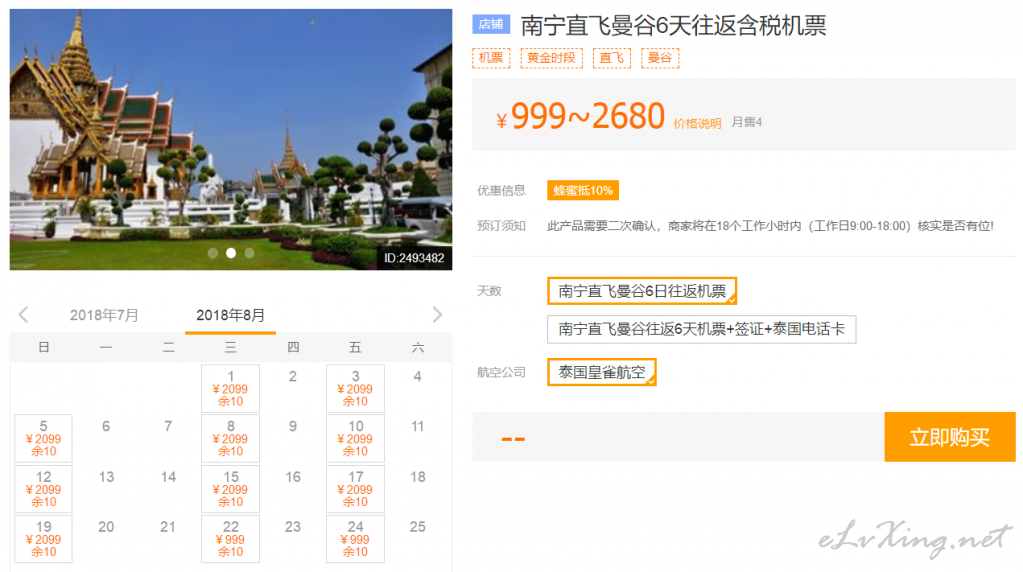Pick August 22 priced ¥999
Image resolution: width=1023 pixels, height=572 pixels.
click(x=230, y=539)
